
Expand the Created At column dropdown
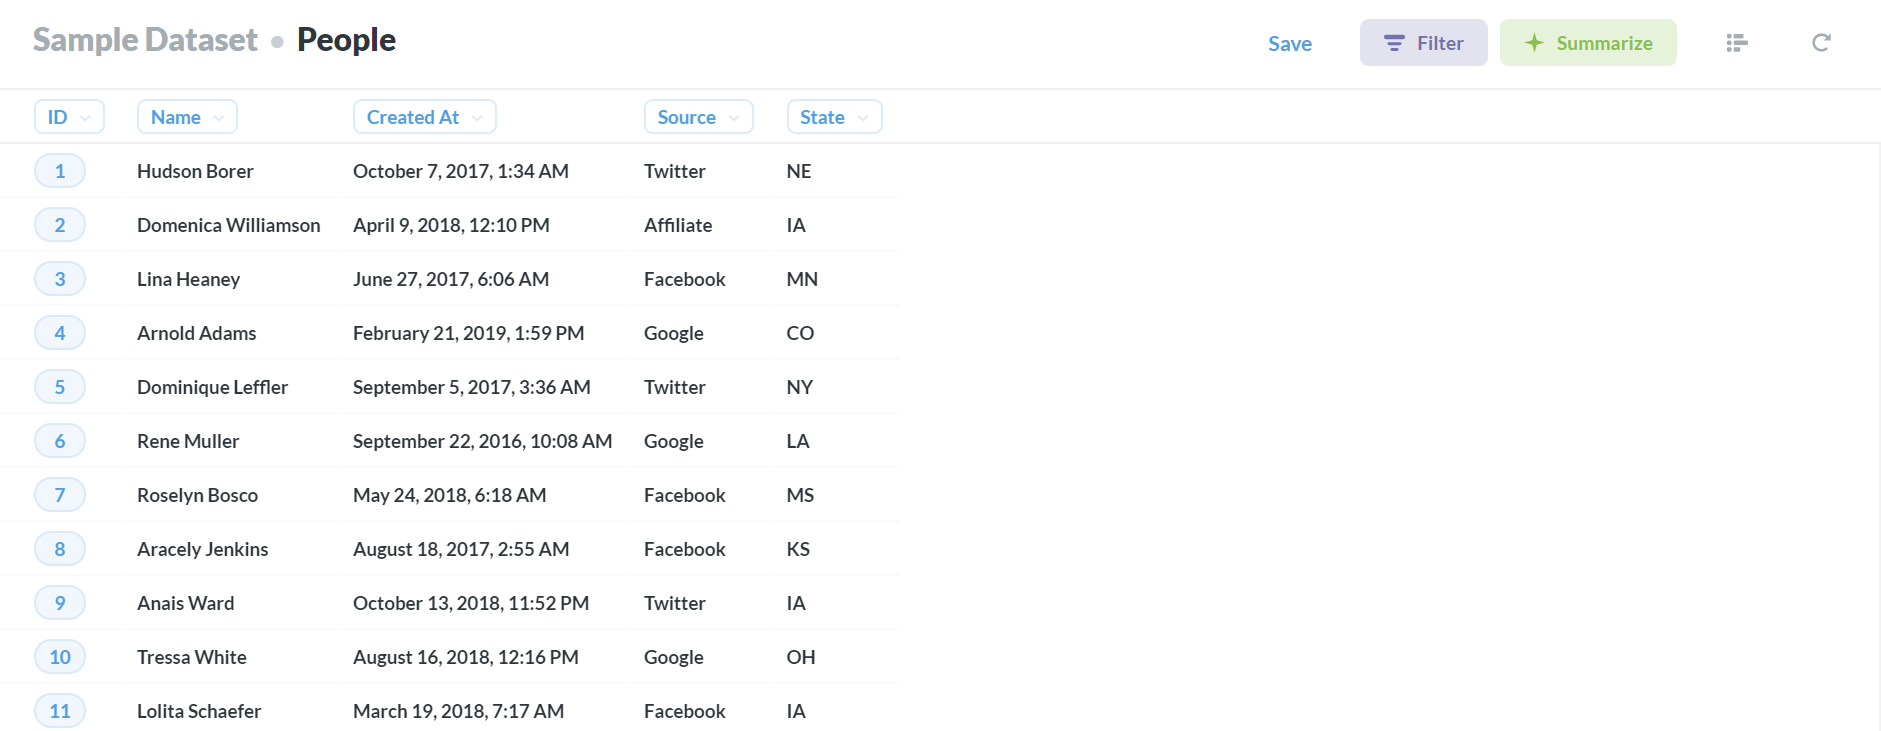[x=424, y=117]
